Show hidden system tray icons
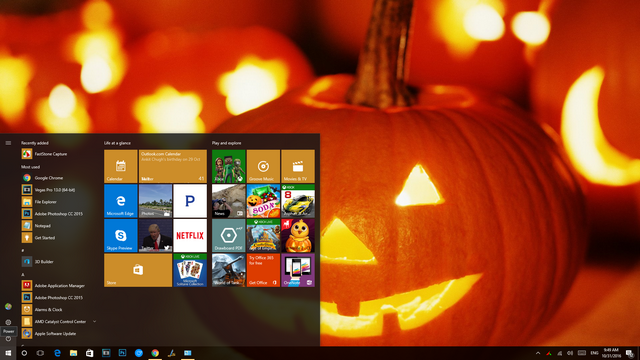Viewport: 640px width, 360px height. tap(538, 353)
